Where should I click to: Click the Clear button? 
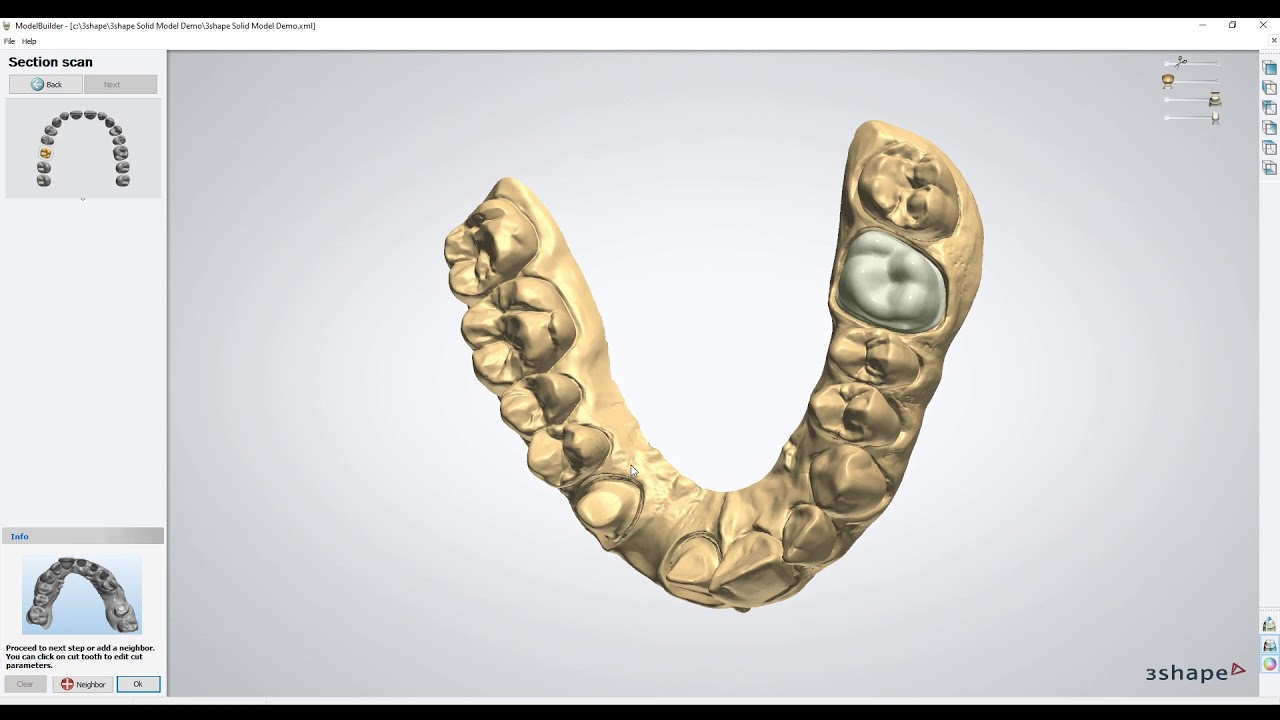(x=25, y=684)
